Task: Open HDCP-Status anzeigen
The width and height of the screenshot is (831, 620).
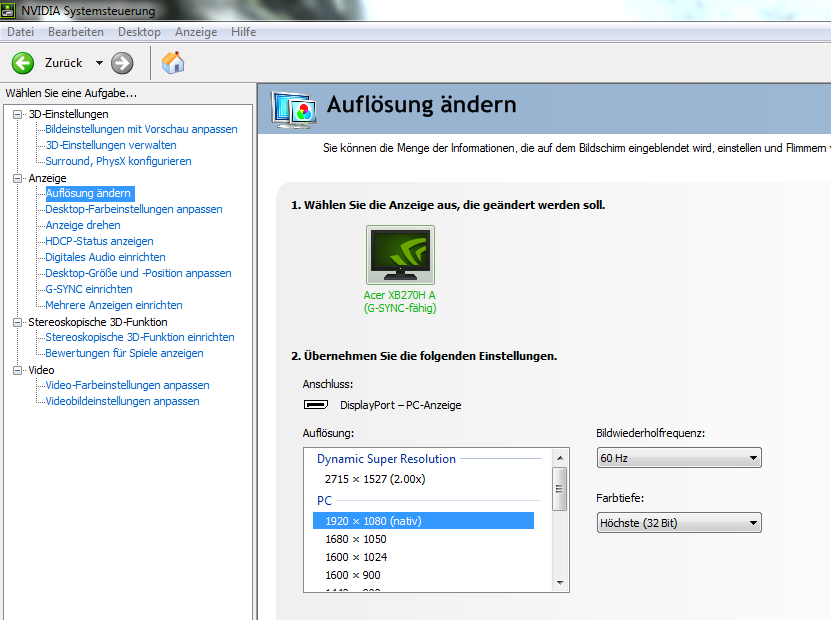Action: 99,241
